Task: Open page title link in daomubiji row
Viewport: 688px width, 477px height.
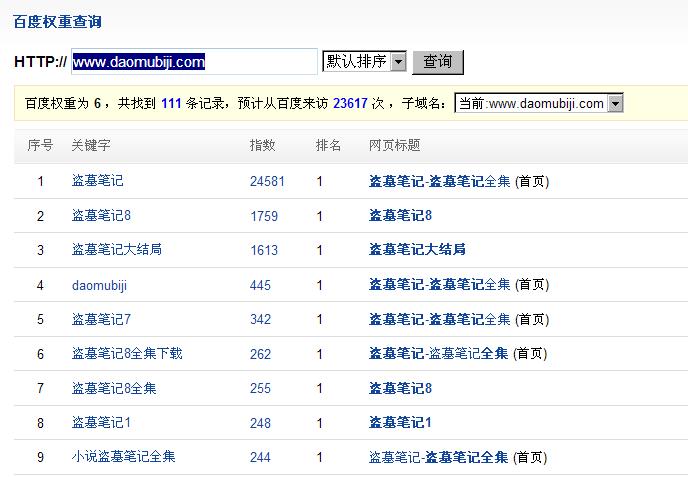Action: (439, 284)
